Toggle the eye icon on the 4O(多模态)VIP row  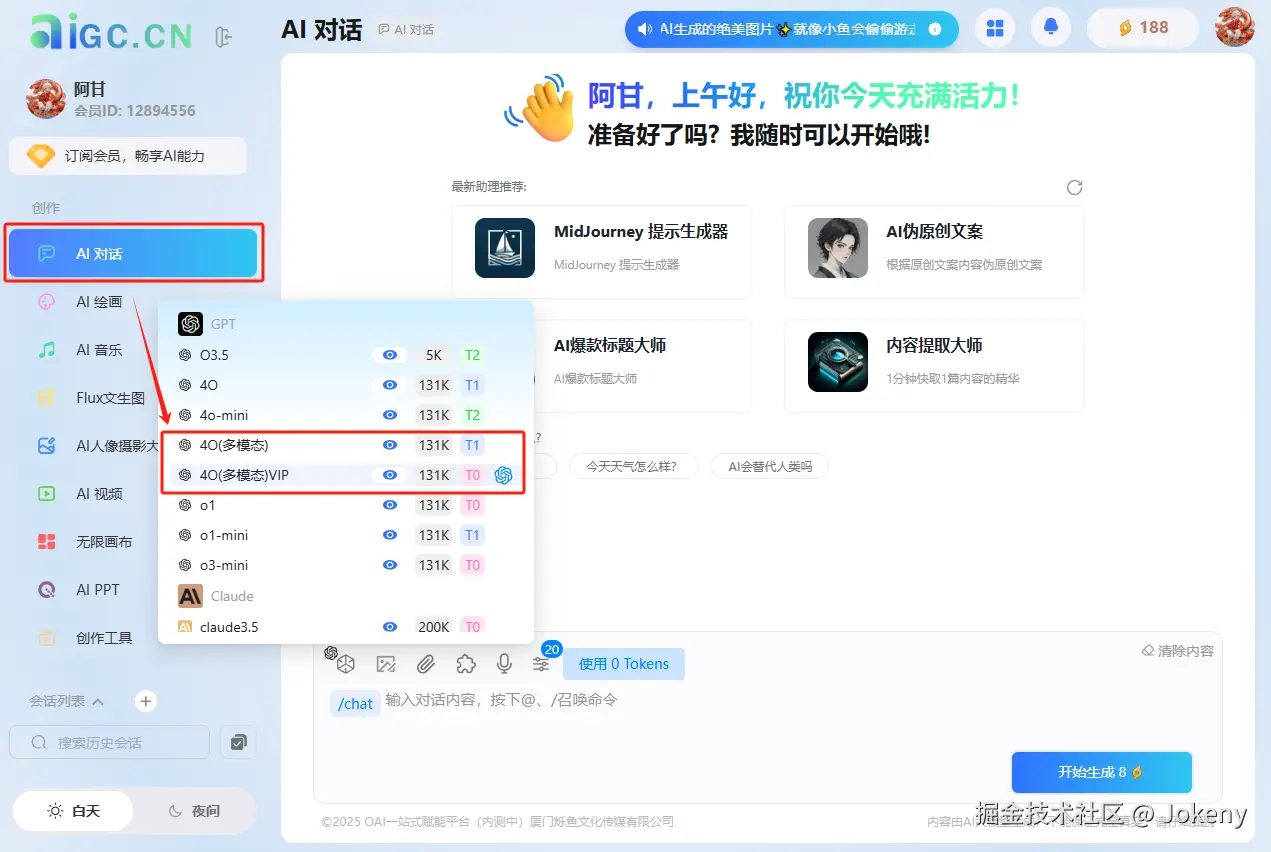390,475
